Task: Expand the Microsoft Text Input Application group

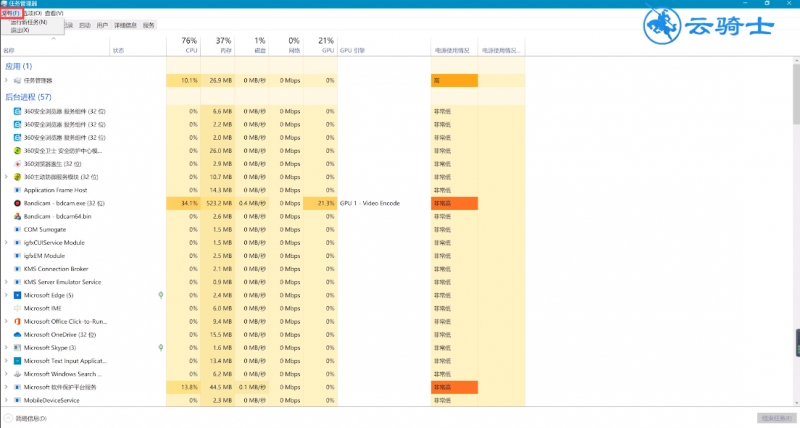Action: tap(6, 361)
